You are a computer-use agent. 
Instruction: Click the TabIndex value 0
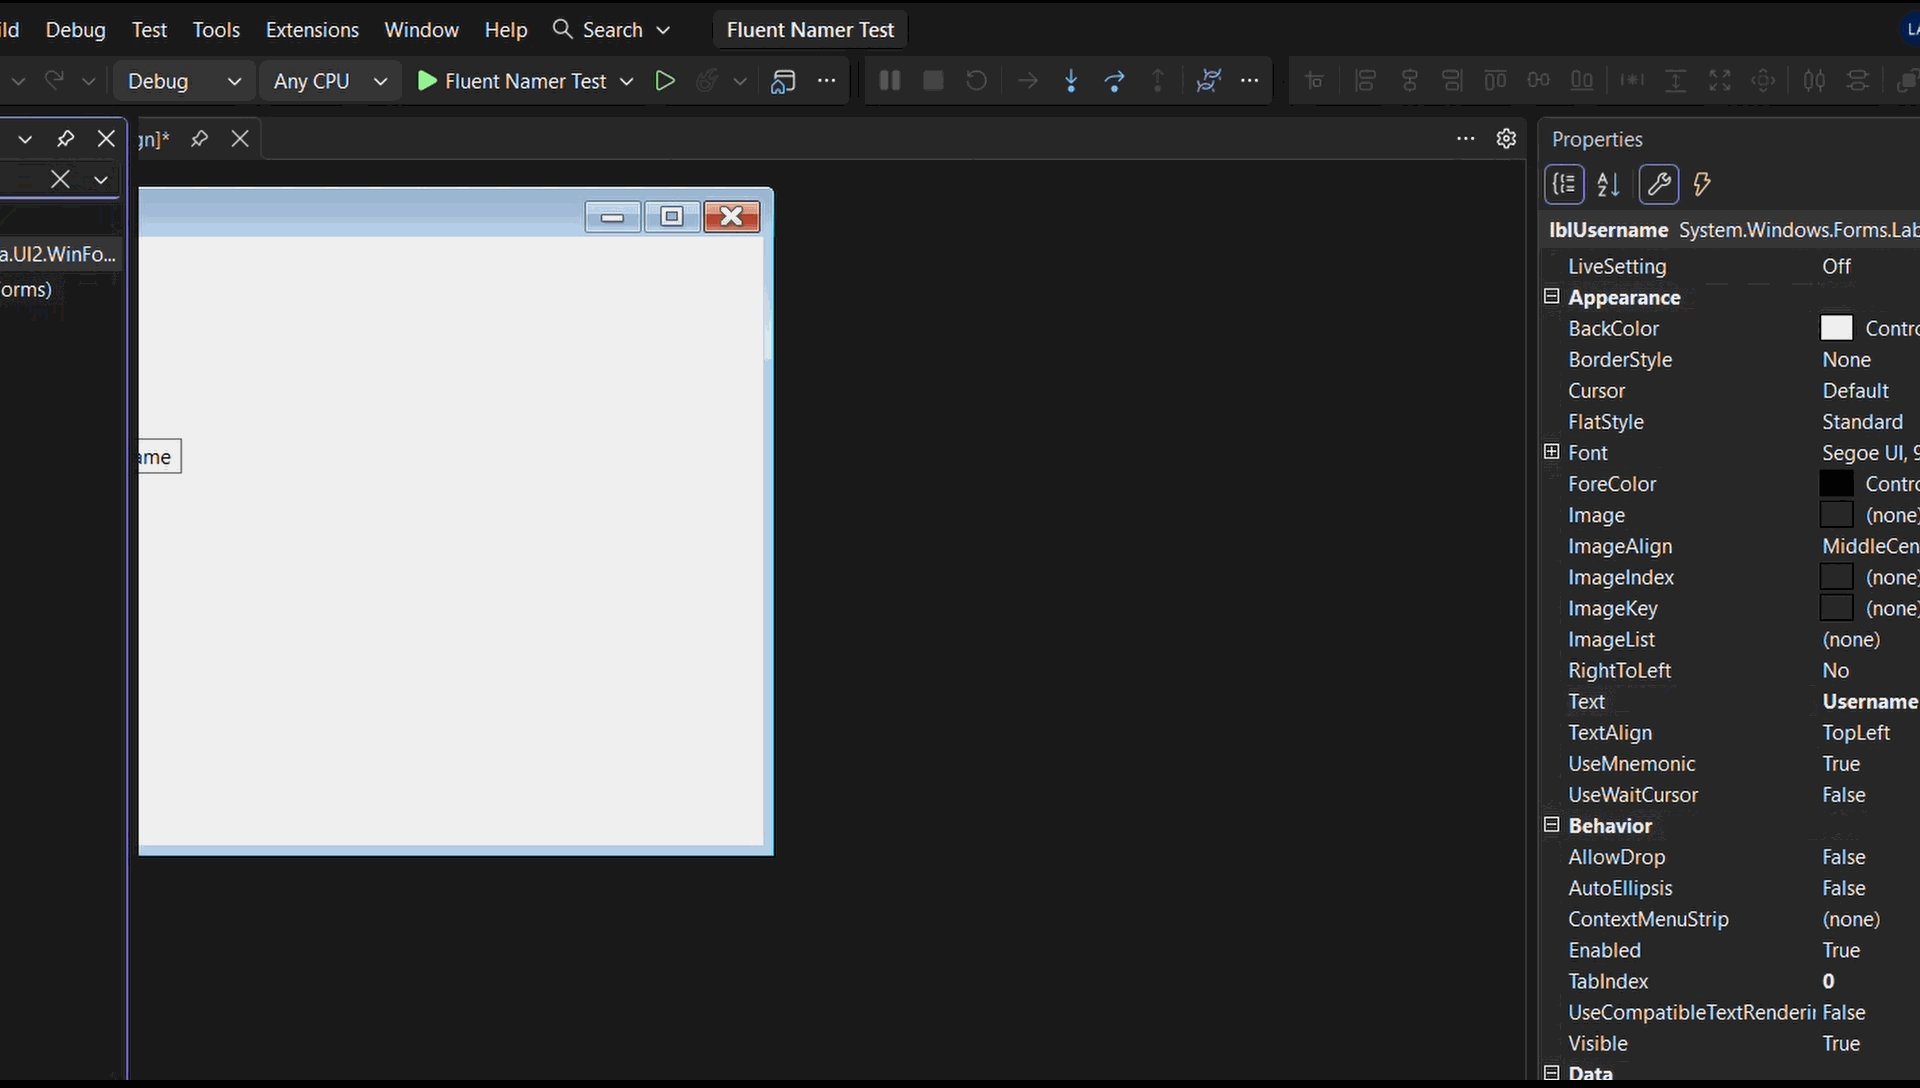[x=1828, y=981]
